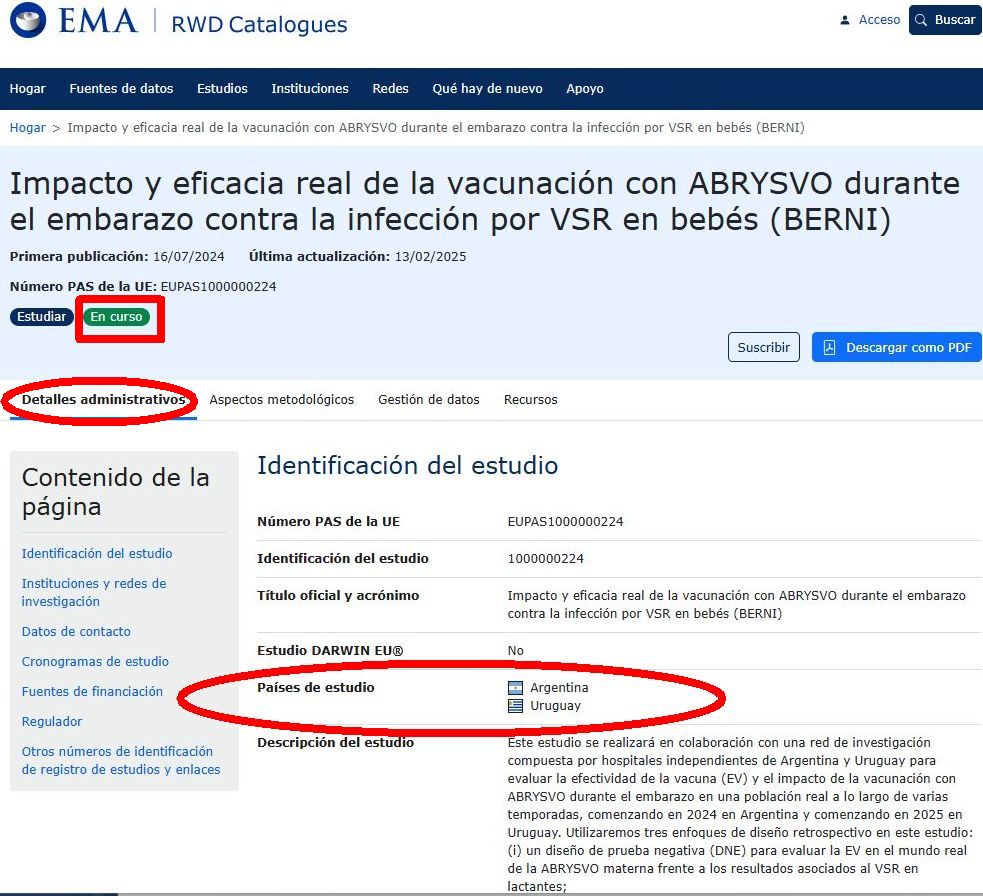Jump to Otros números de identificación link
Image resolution: width=983 pixels, height=896 pixels.
pos(121,761)
